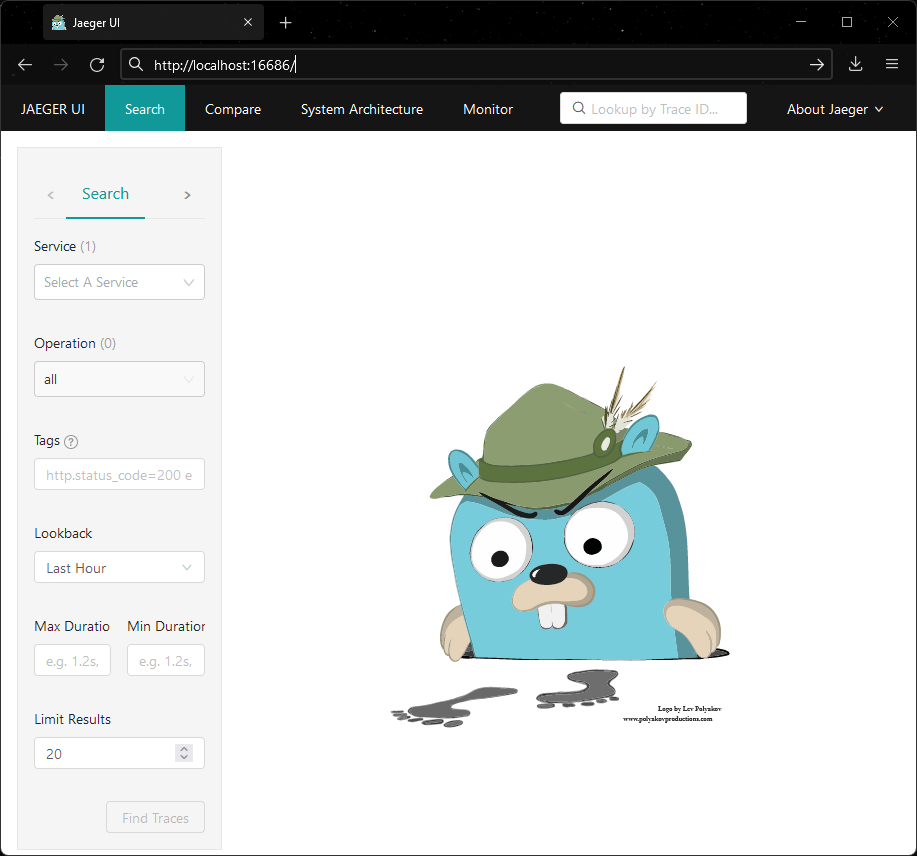Maximize the browser window
The width and height of the screenshot is (917, 856).
point(847,22)
